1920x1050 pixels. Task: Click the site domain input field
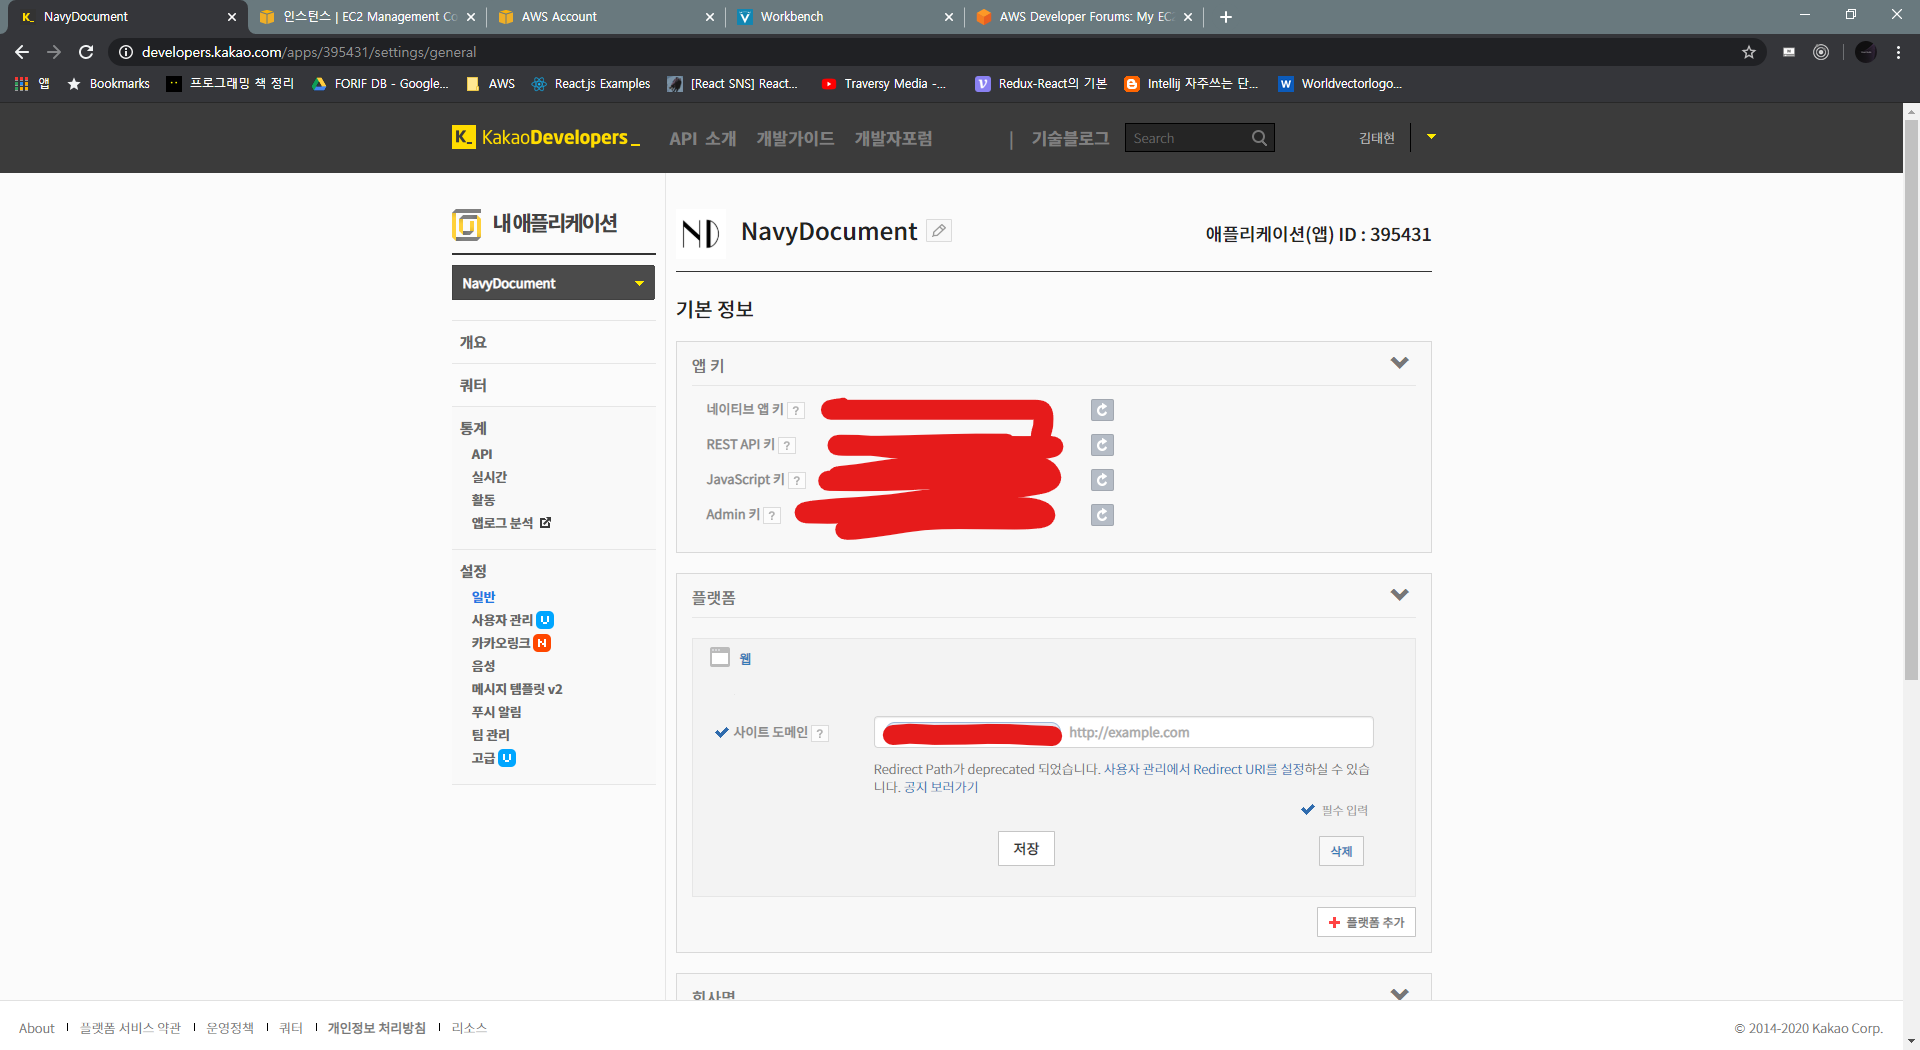pos(1123,732)
